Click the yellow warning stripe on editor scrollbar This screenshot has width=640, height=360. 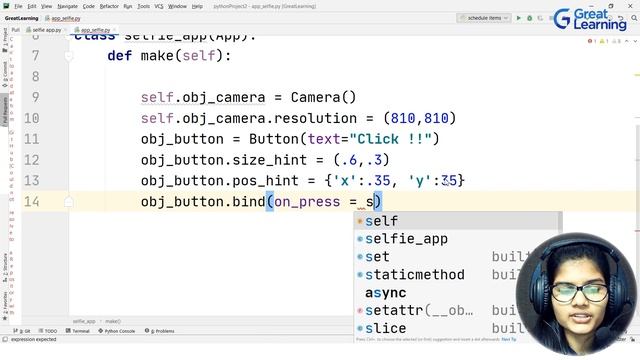(637, 75)
